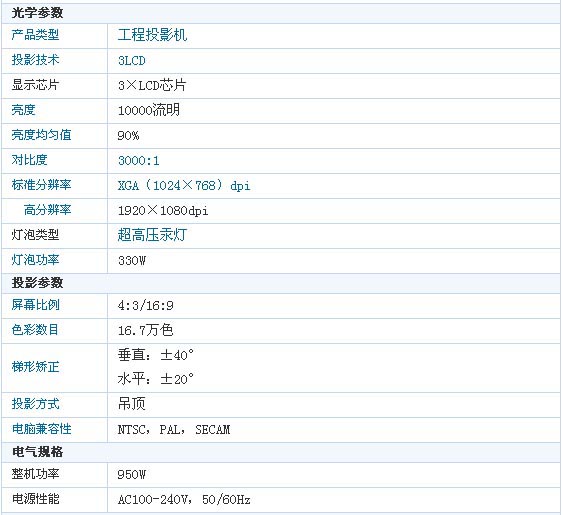
Task: Open the 灯泡功率 label link
Action: [x=35, y=260]
